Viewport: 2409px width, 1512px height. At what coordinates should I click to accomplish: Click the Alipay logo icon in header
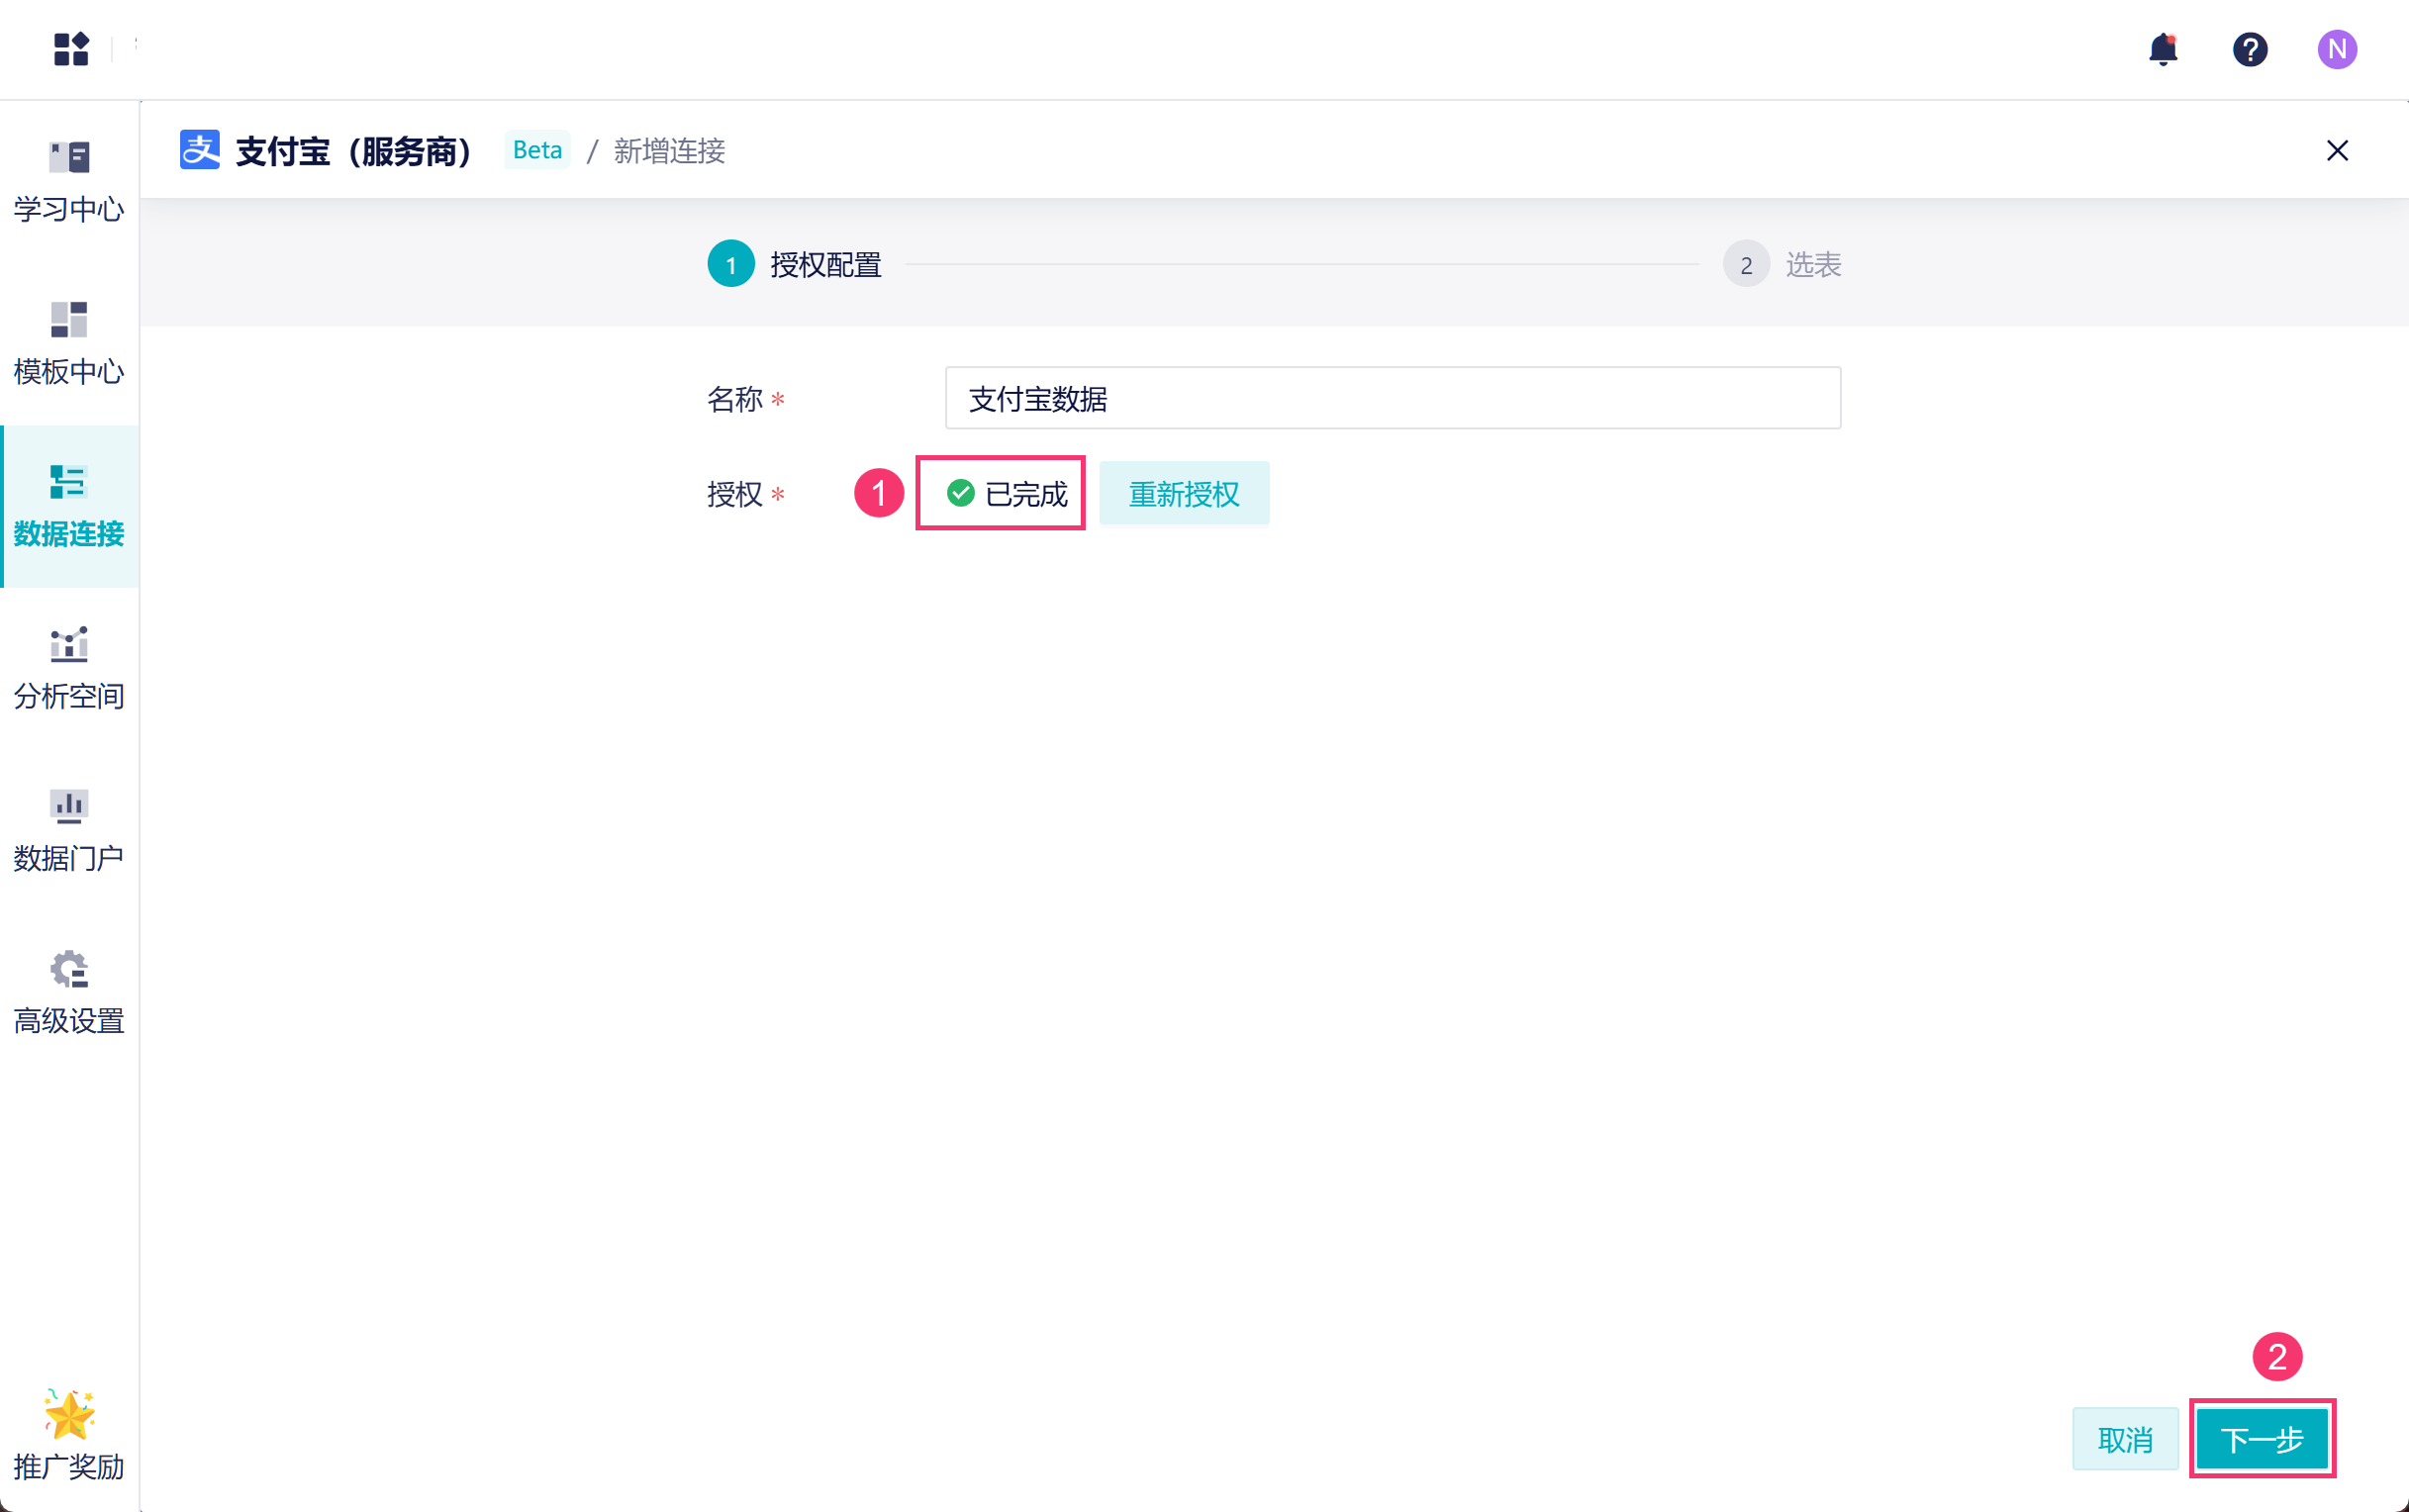click(200, 150)
